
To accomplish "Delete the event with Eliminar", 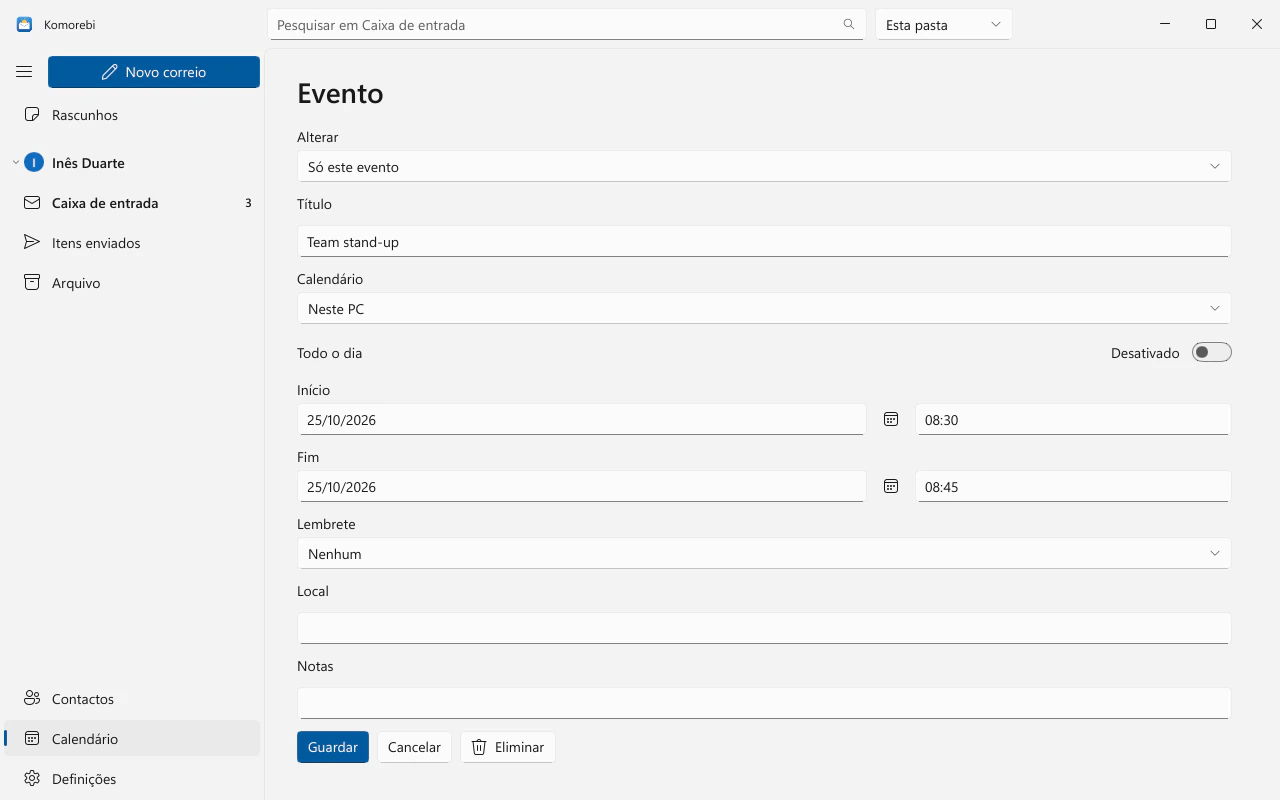I will click(508, 747).
